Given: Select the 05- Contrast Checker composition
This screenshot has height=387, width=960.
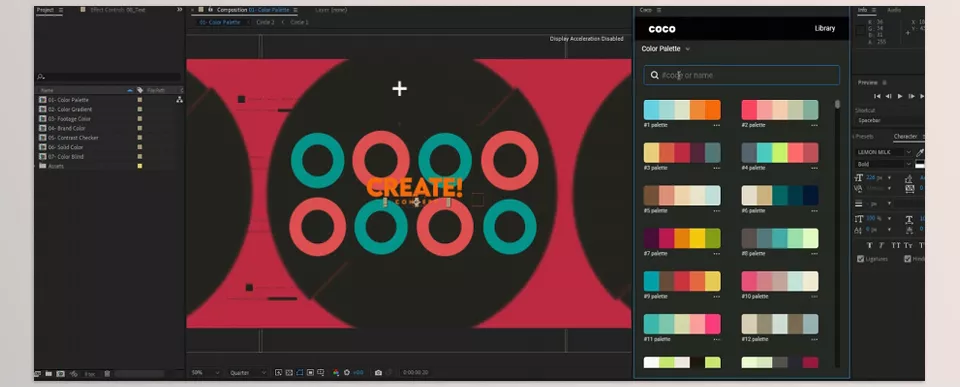Looking at the screenshot, I should (73, 138).
